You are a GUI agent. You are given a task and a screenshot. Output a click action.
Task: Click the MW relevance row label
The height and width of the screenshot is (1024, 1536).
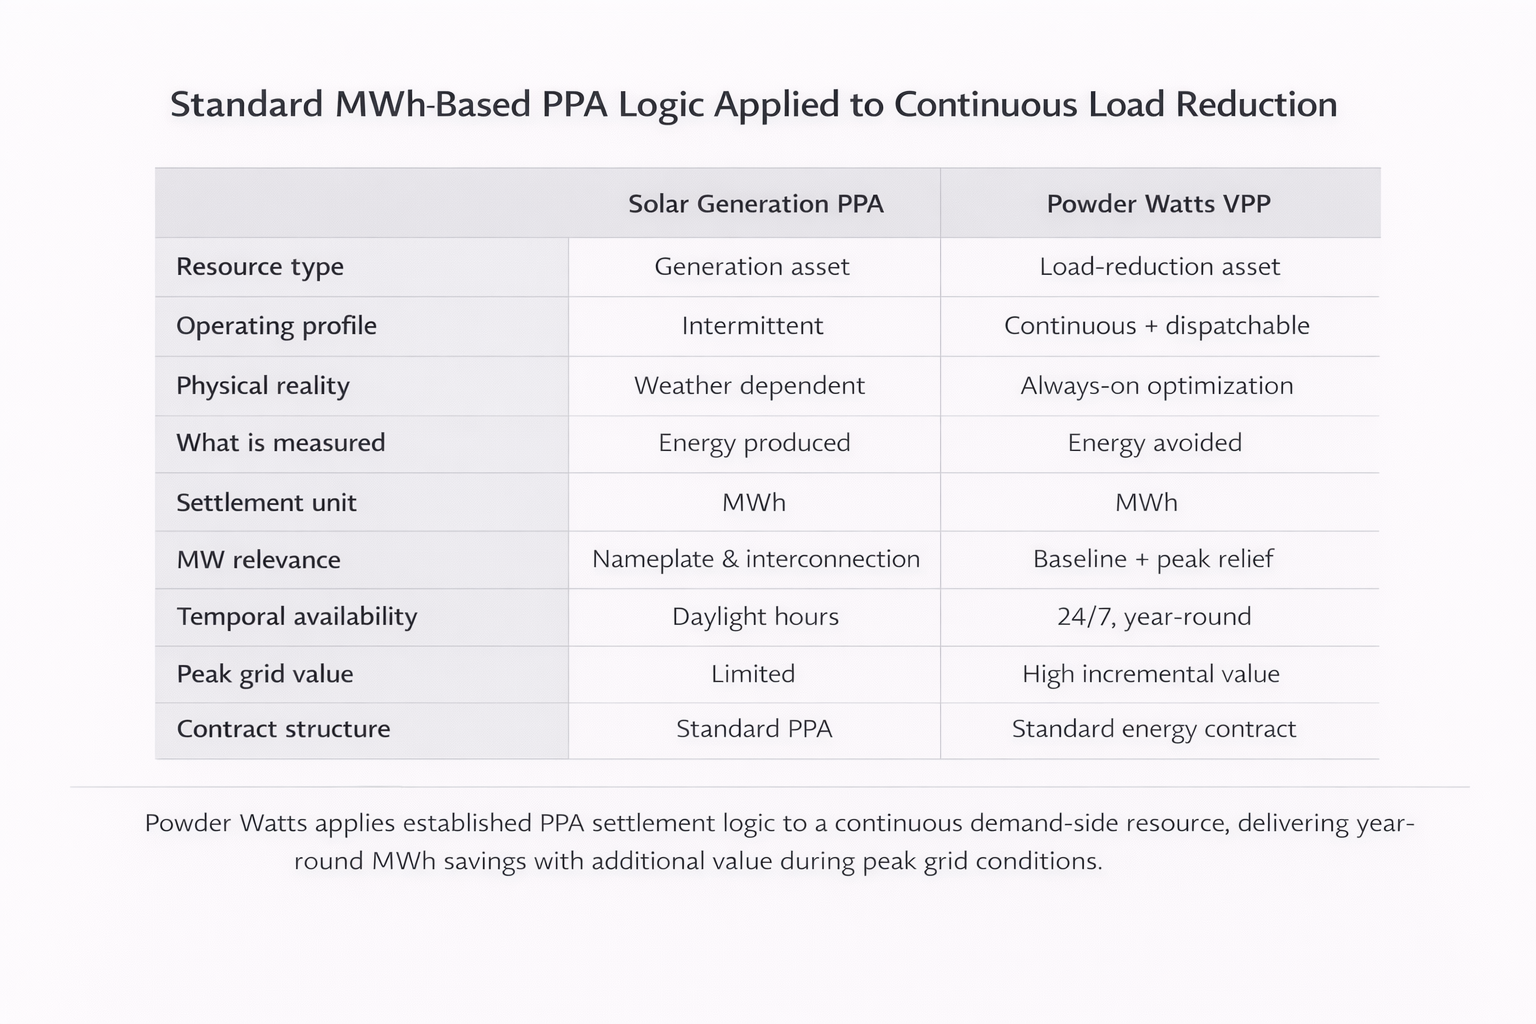(x=258, y=560)
